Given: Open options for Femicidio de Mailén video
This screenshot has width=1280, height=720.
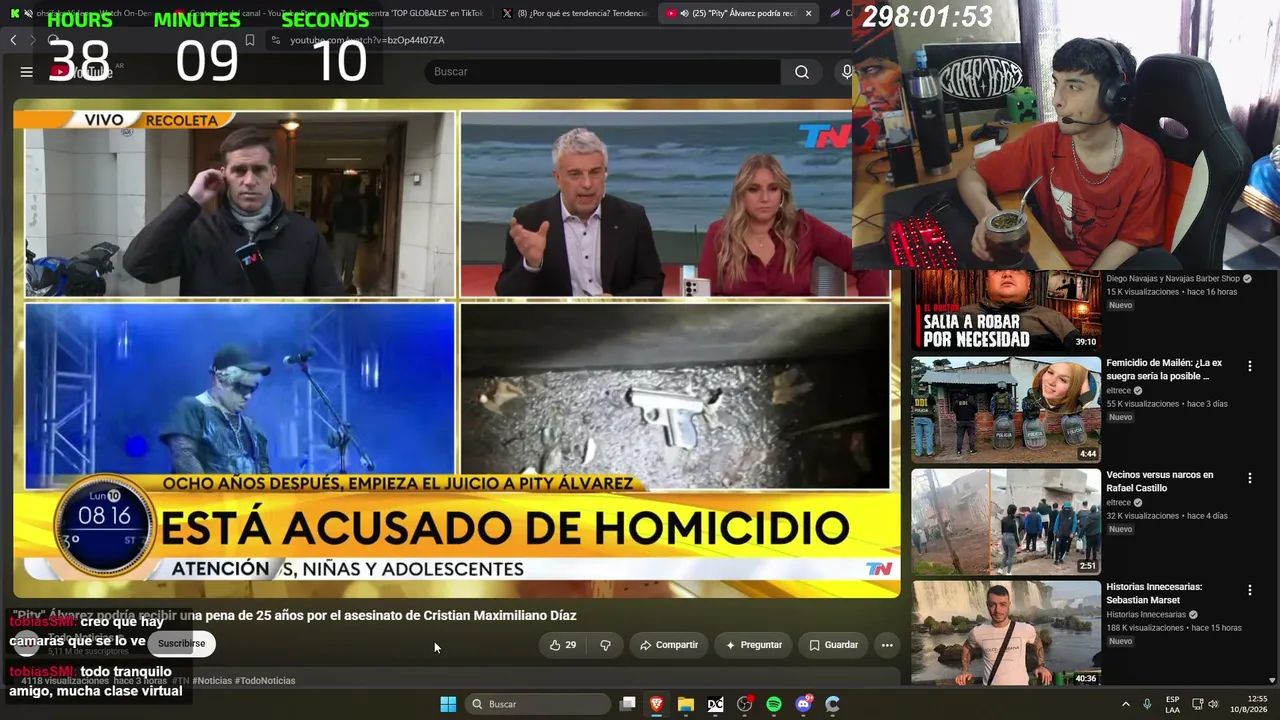Looking at the screenshot, I should [x=1249, y=367].
